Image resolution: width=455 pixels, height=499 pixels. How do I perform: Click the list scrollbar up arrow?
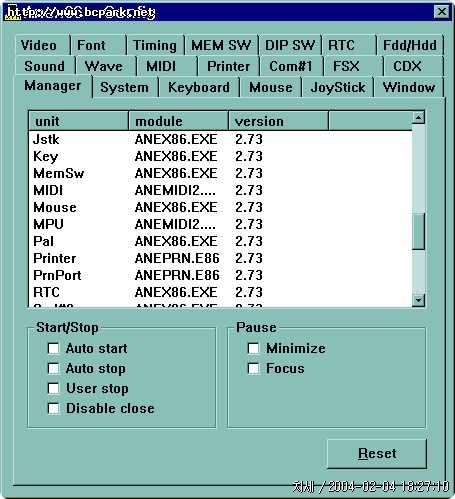click(x=418, y=118)
